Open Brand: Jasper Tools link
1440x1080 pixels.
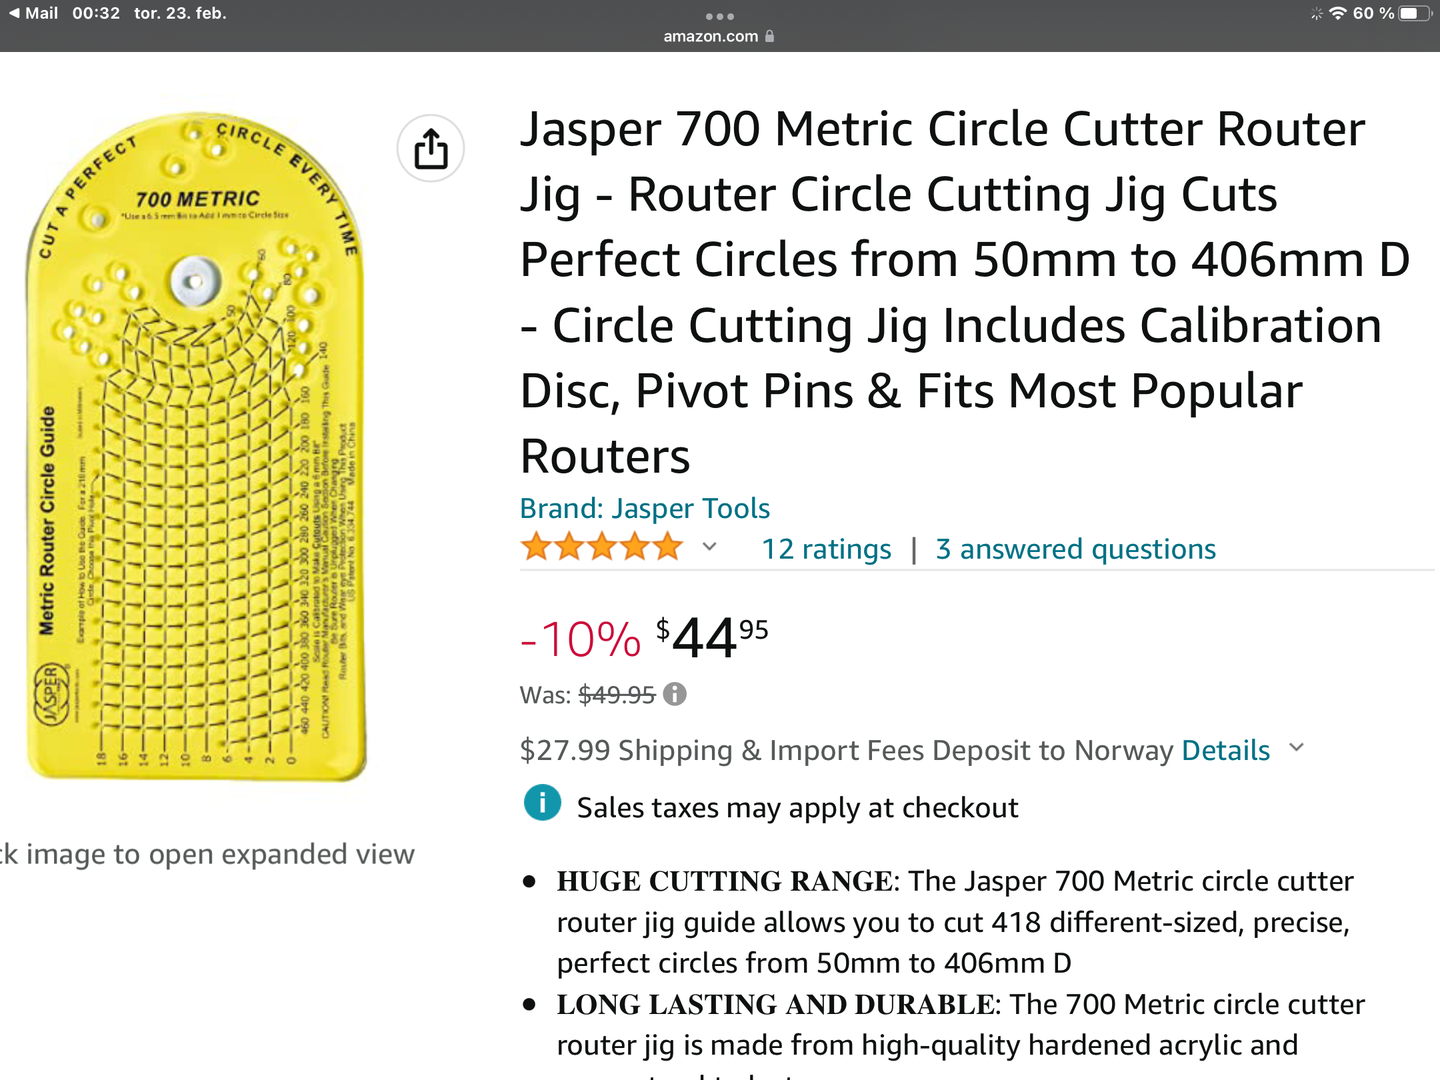(x=645, y=508)
